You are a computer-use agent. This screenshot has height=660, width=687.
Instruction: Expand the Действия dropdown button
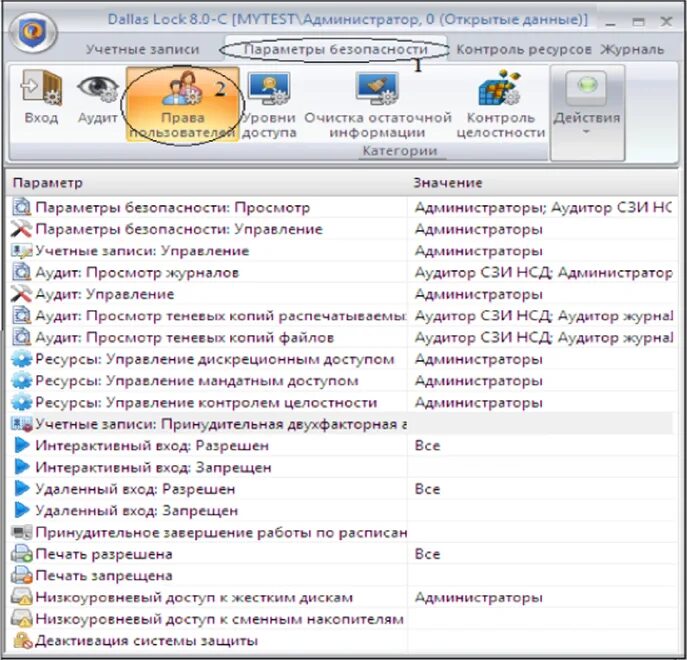tap(587, 112)
